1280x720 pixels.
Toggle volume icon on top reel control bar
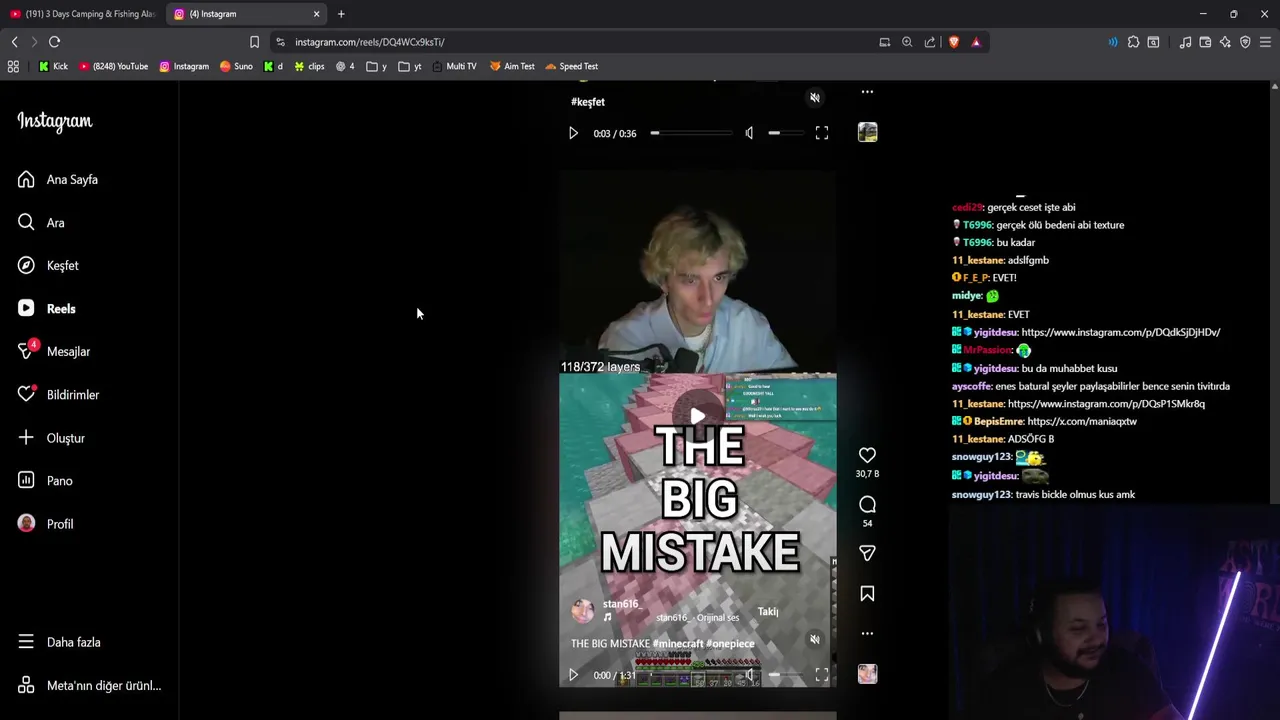tap(749, 133)
